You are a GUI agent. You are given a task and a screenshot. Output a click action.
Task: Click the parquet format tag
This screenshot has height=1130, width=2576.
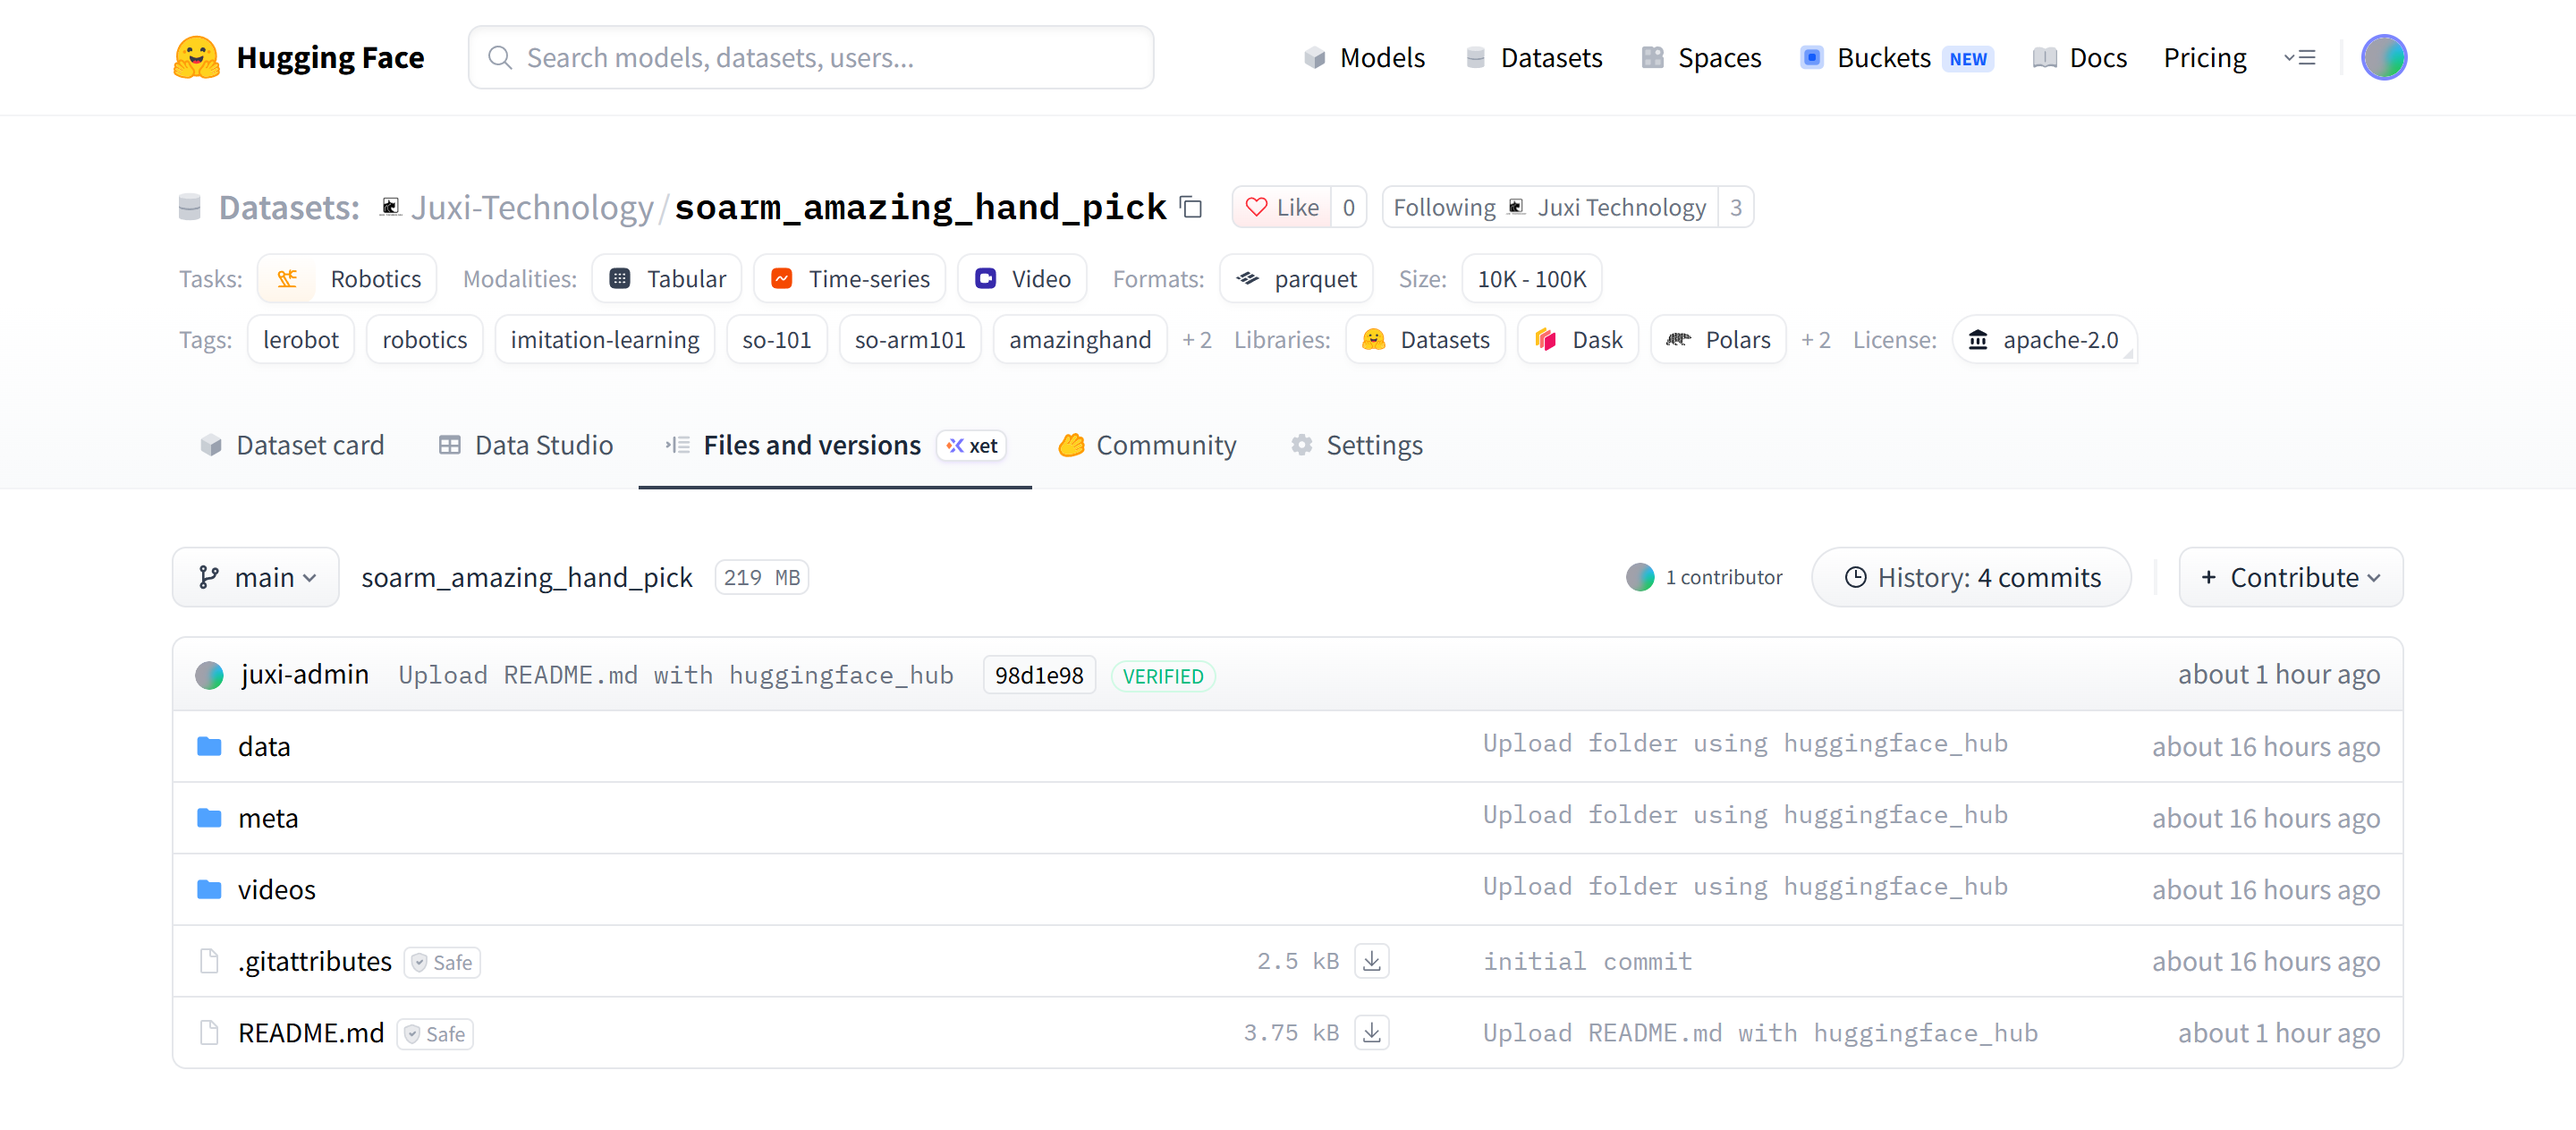pyautogui.click(x=1296, y=278)
